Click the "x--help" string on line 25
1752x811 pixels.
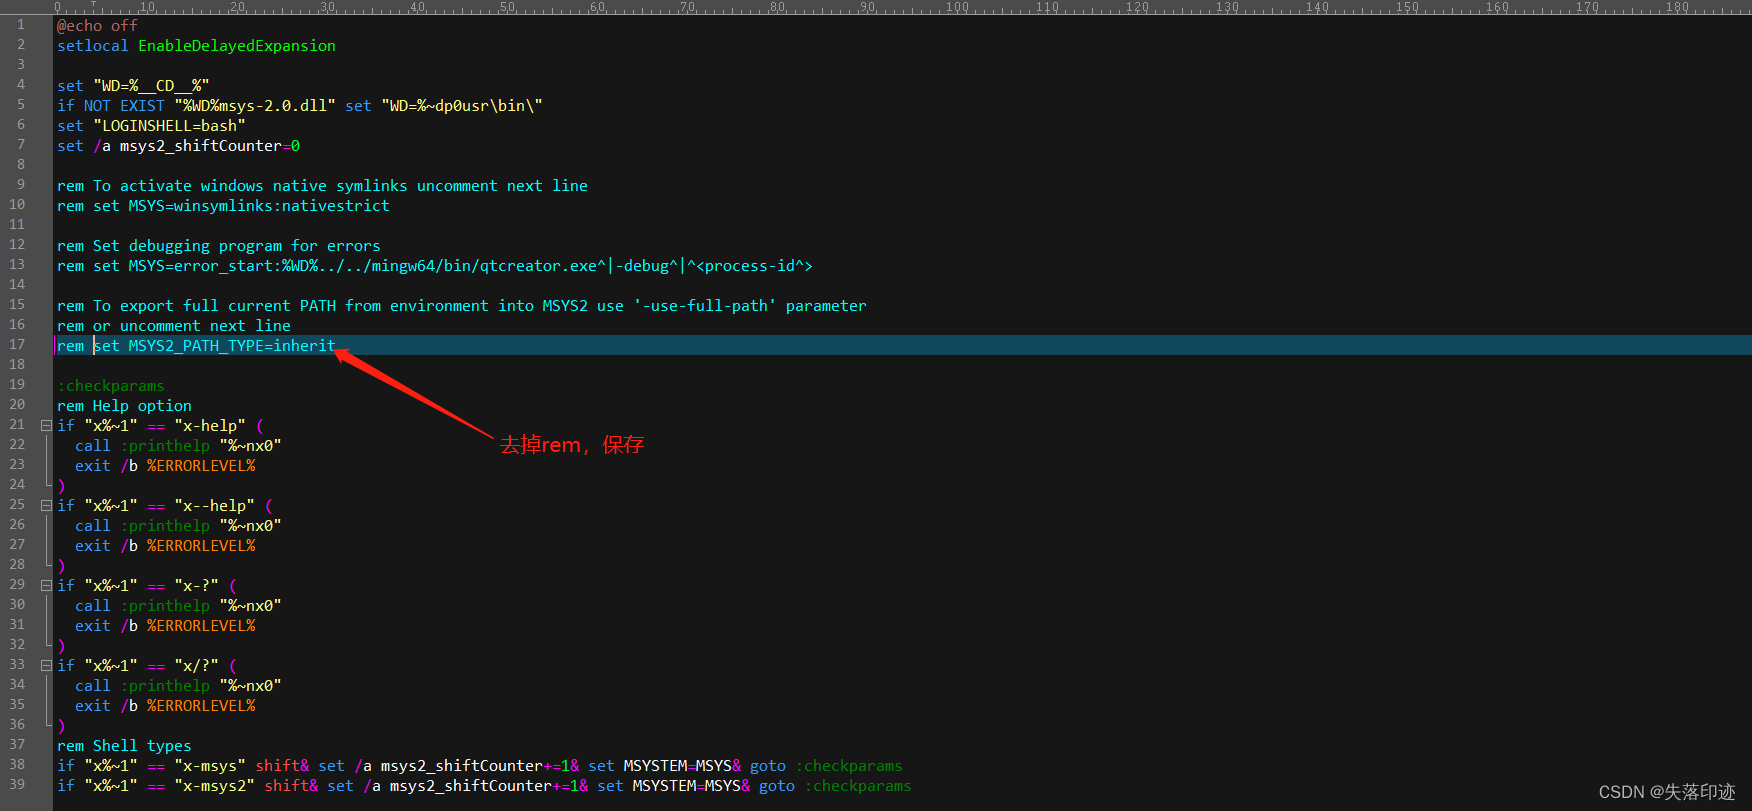pos(215,506)
